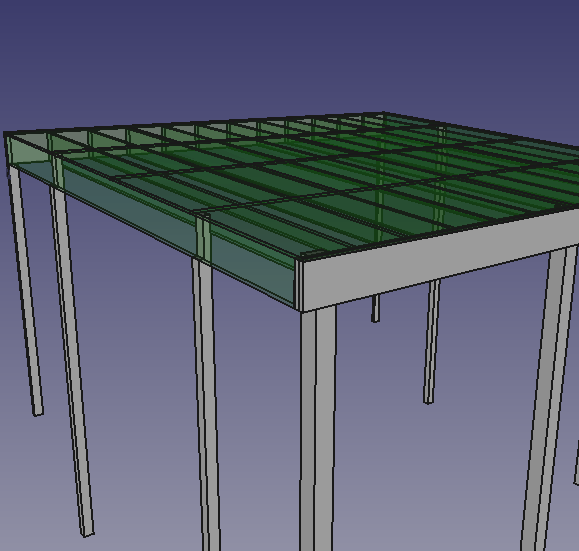Pick the green stub above middle-left column
Viewport: 579px width, 551px height.
point(203,236)
